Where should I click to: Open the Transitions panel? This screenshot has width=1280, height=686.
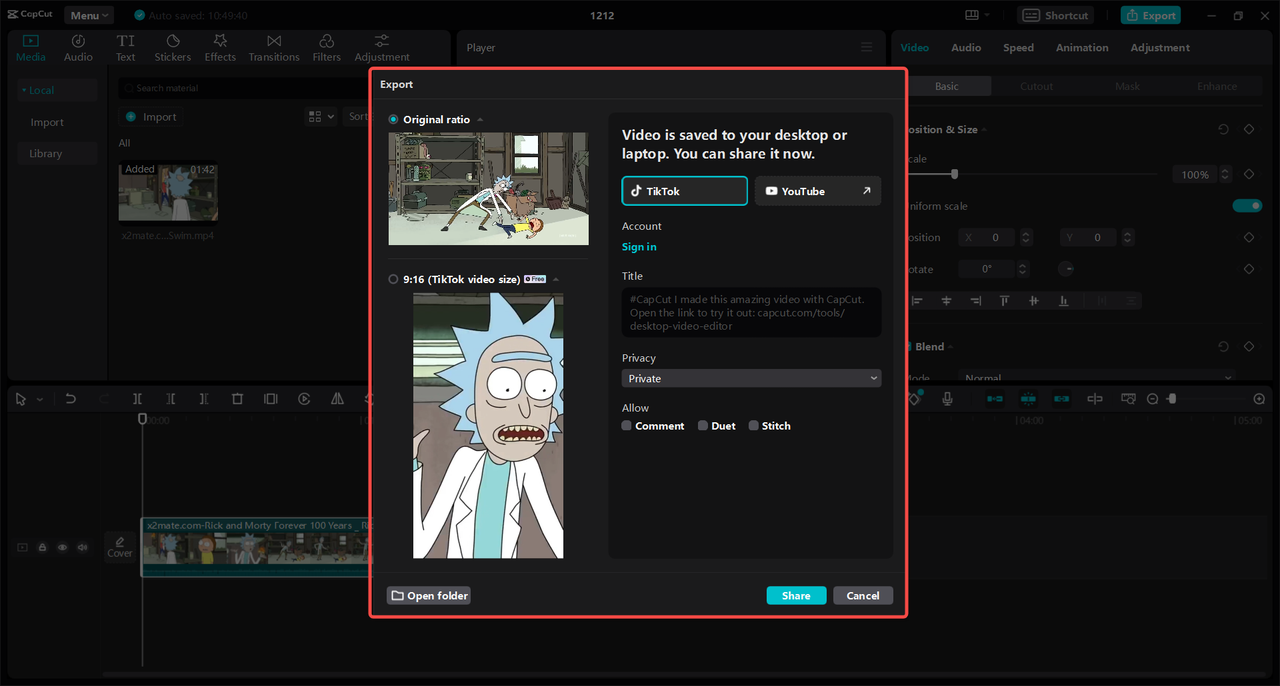pos(274,47)
